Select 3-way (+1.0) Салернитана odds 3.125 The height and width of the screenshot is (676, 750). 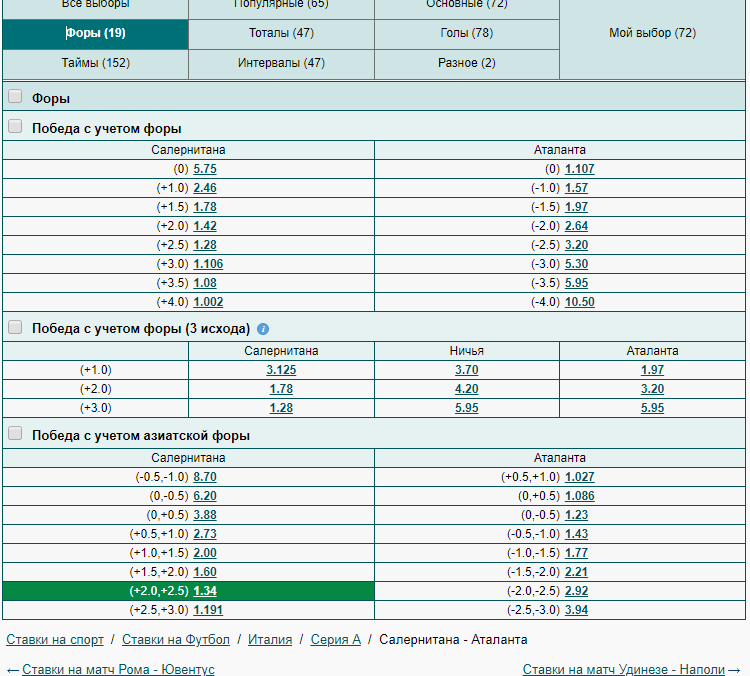(x=281, y=370)
